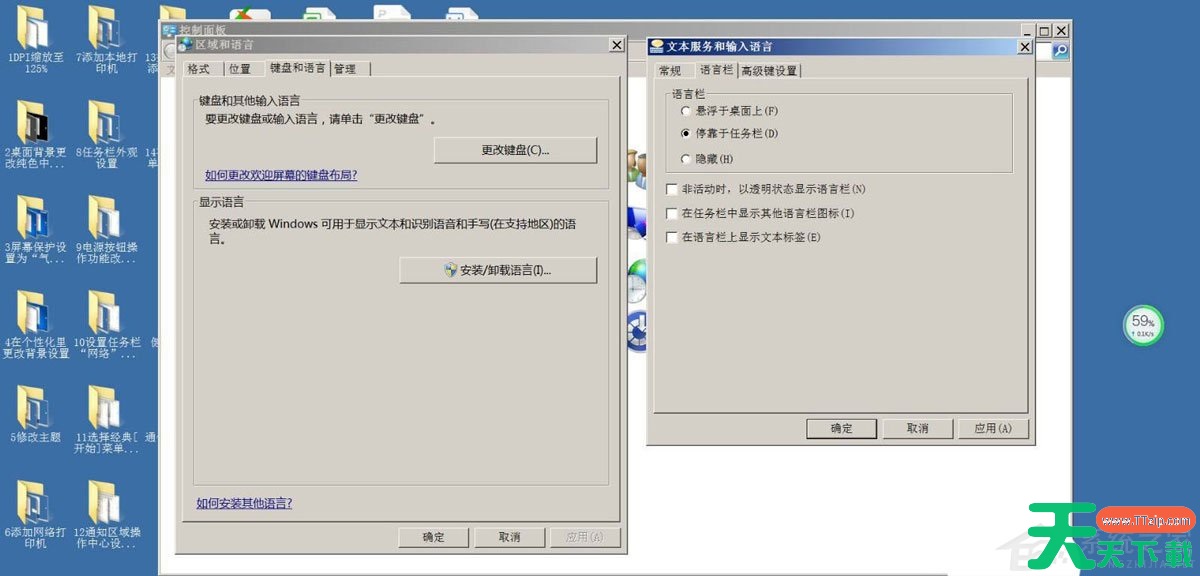This screenshot has width=1200, height=576.
Task: Open link 如何安装其他语言
Action: (244, 503)
